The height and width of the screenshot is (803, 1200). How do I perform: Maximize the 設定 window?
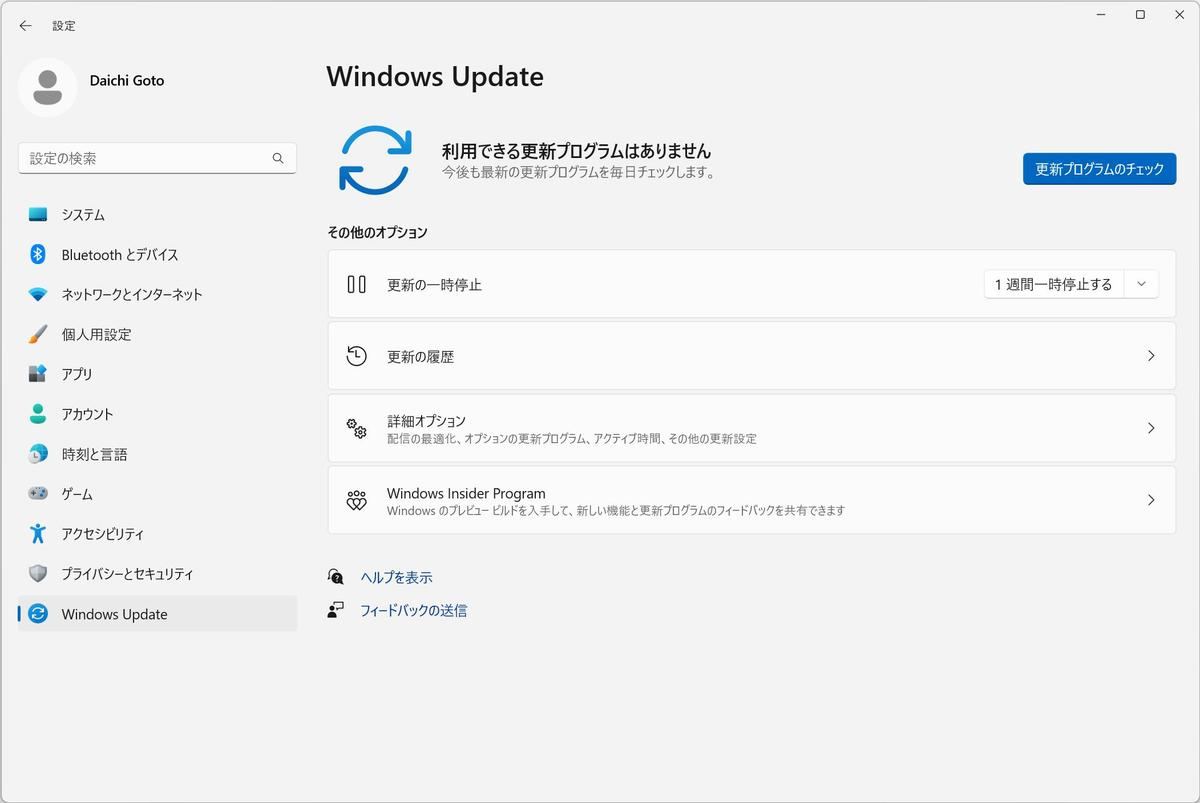click(x=1140, y=15)
